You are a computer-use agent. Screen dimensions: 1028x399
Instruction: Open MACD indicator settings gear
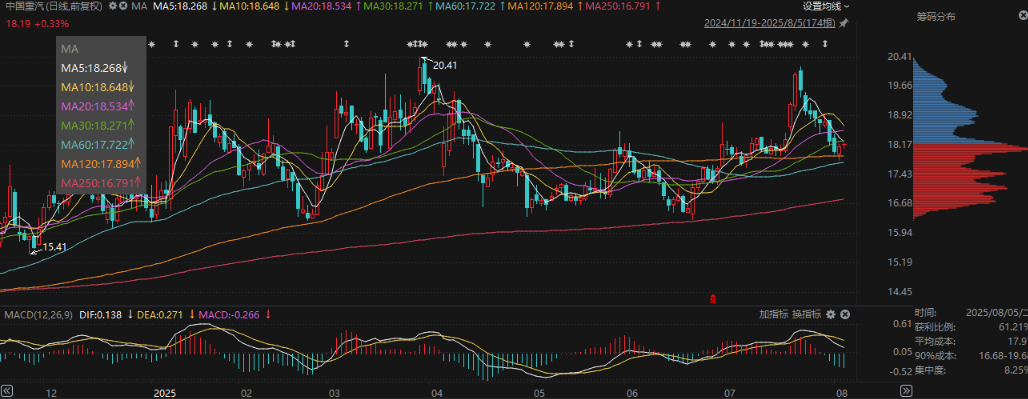click(x=831, y=314)
